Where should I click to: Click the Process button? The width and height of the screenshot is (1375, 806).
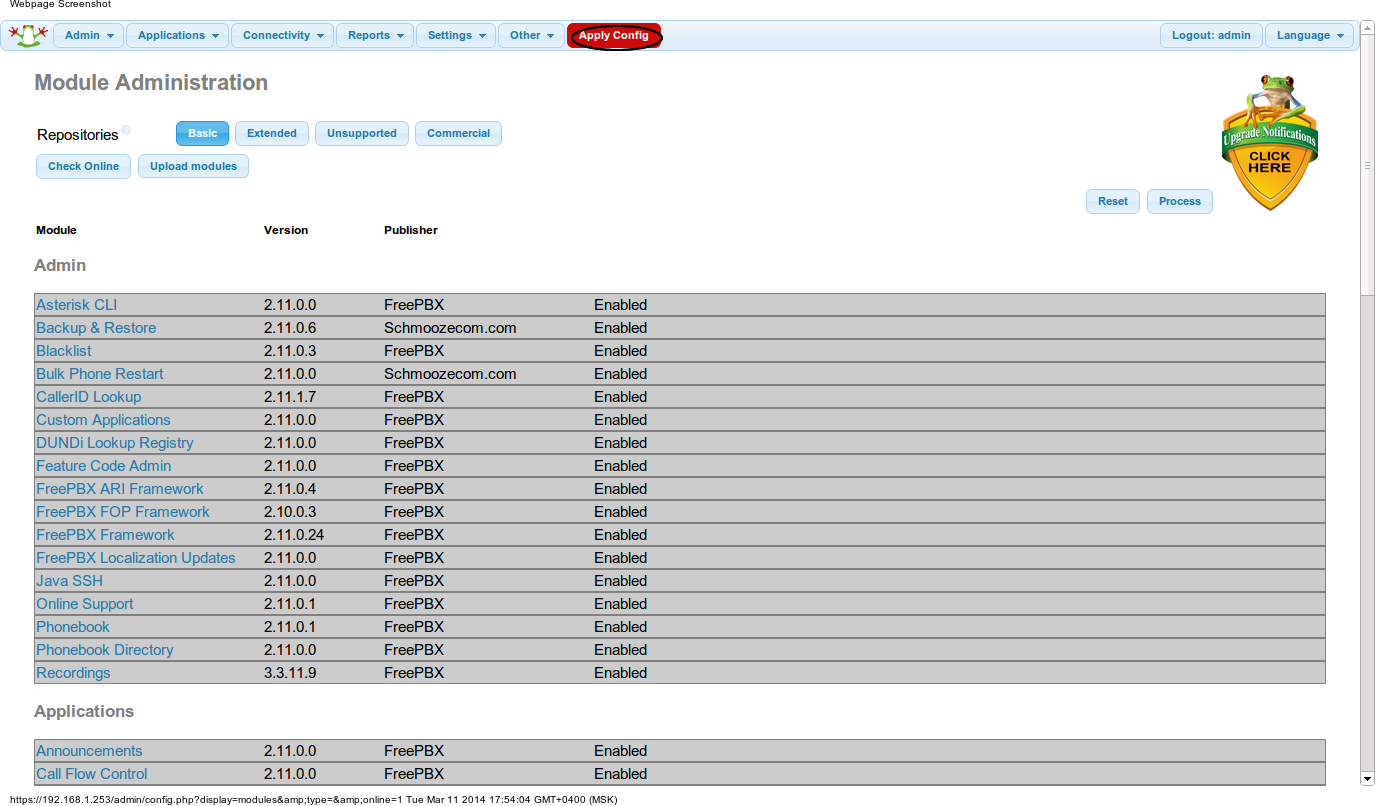pos(1180,201)
